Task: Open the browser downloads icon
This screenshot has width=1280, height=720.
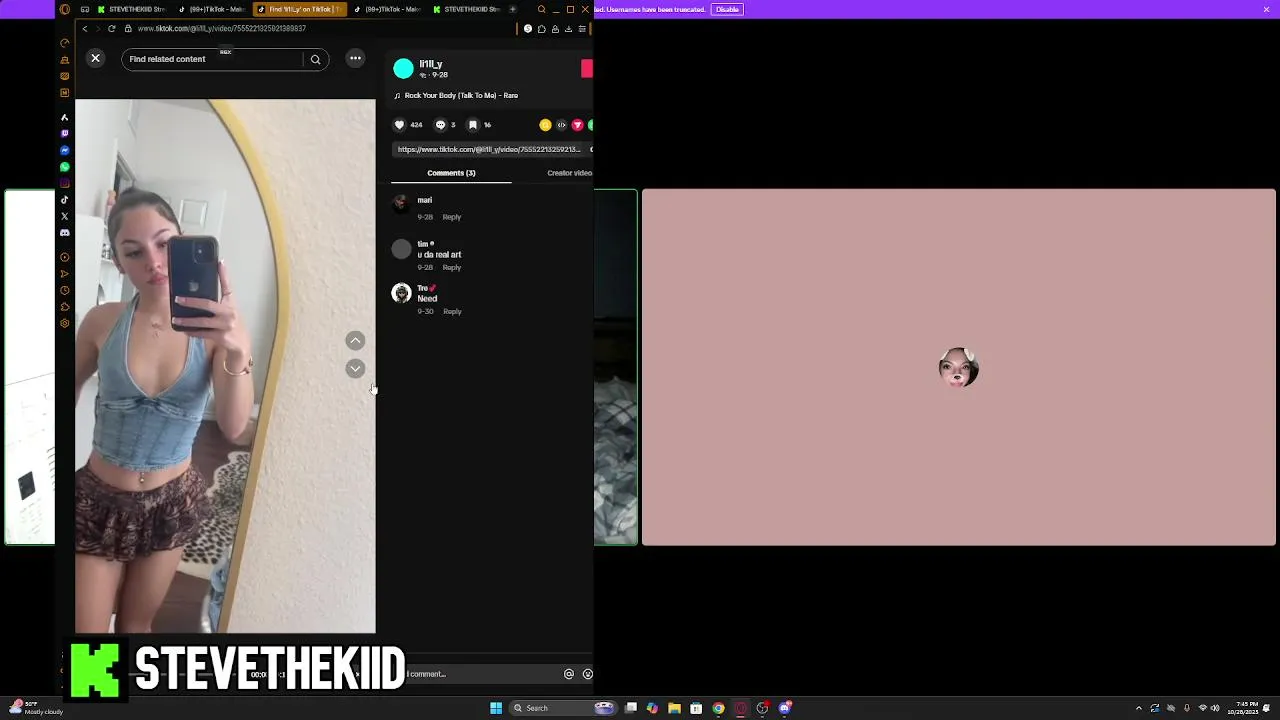Action: pos(568,29)
